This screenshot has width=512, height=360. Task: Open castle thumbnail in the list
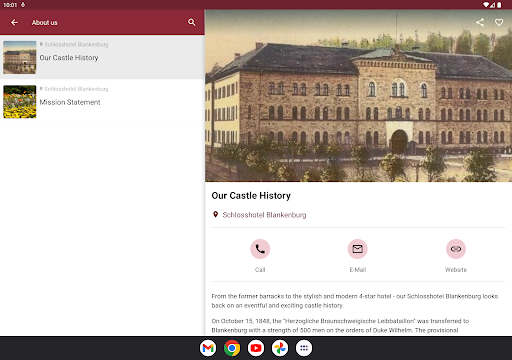(20, 57)
